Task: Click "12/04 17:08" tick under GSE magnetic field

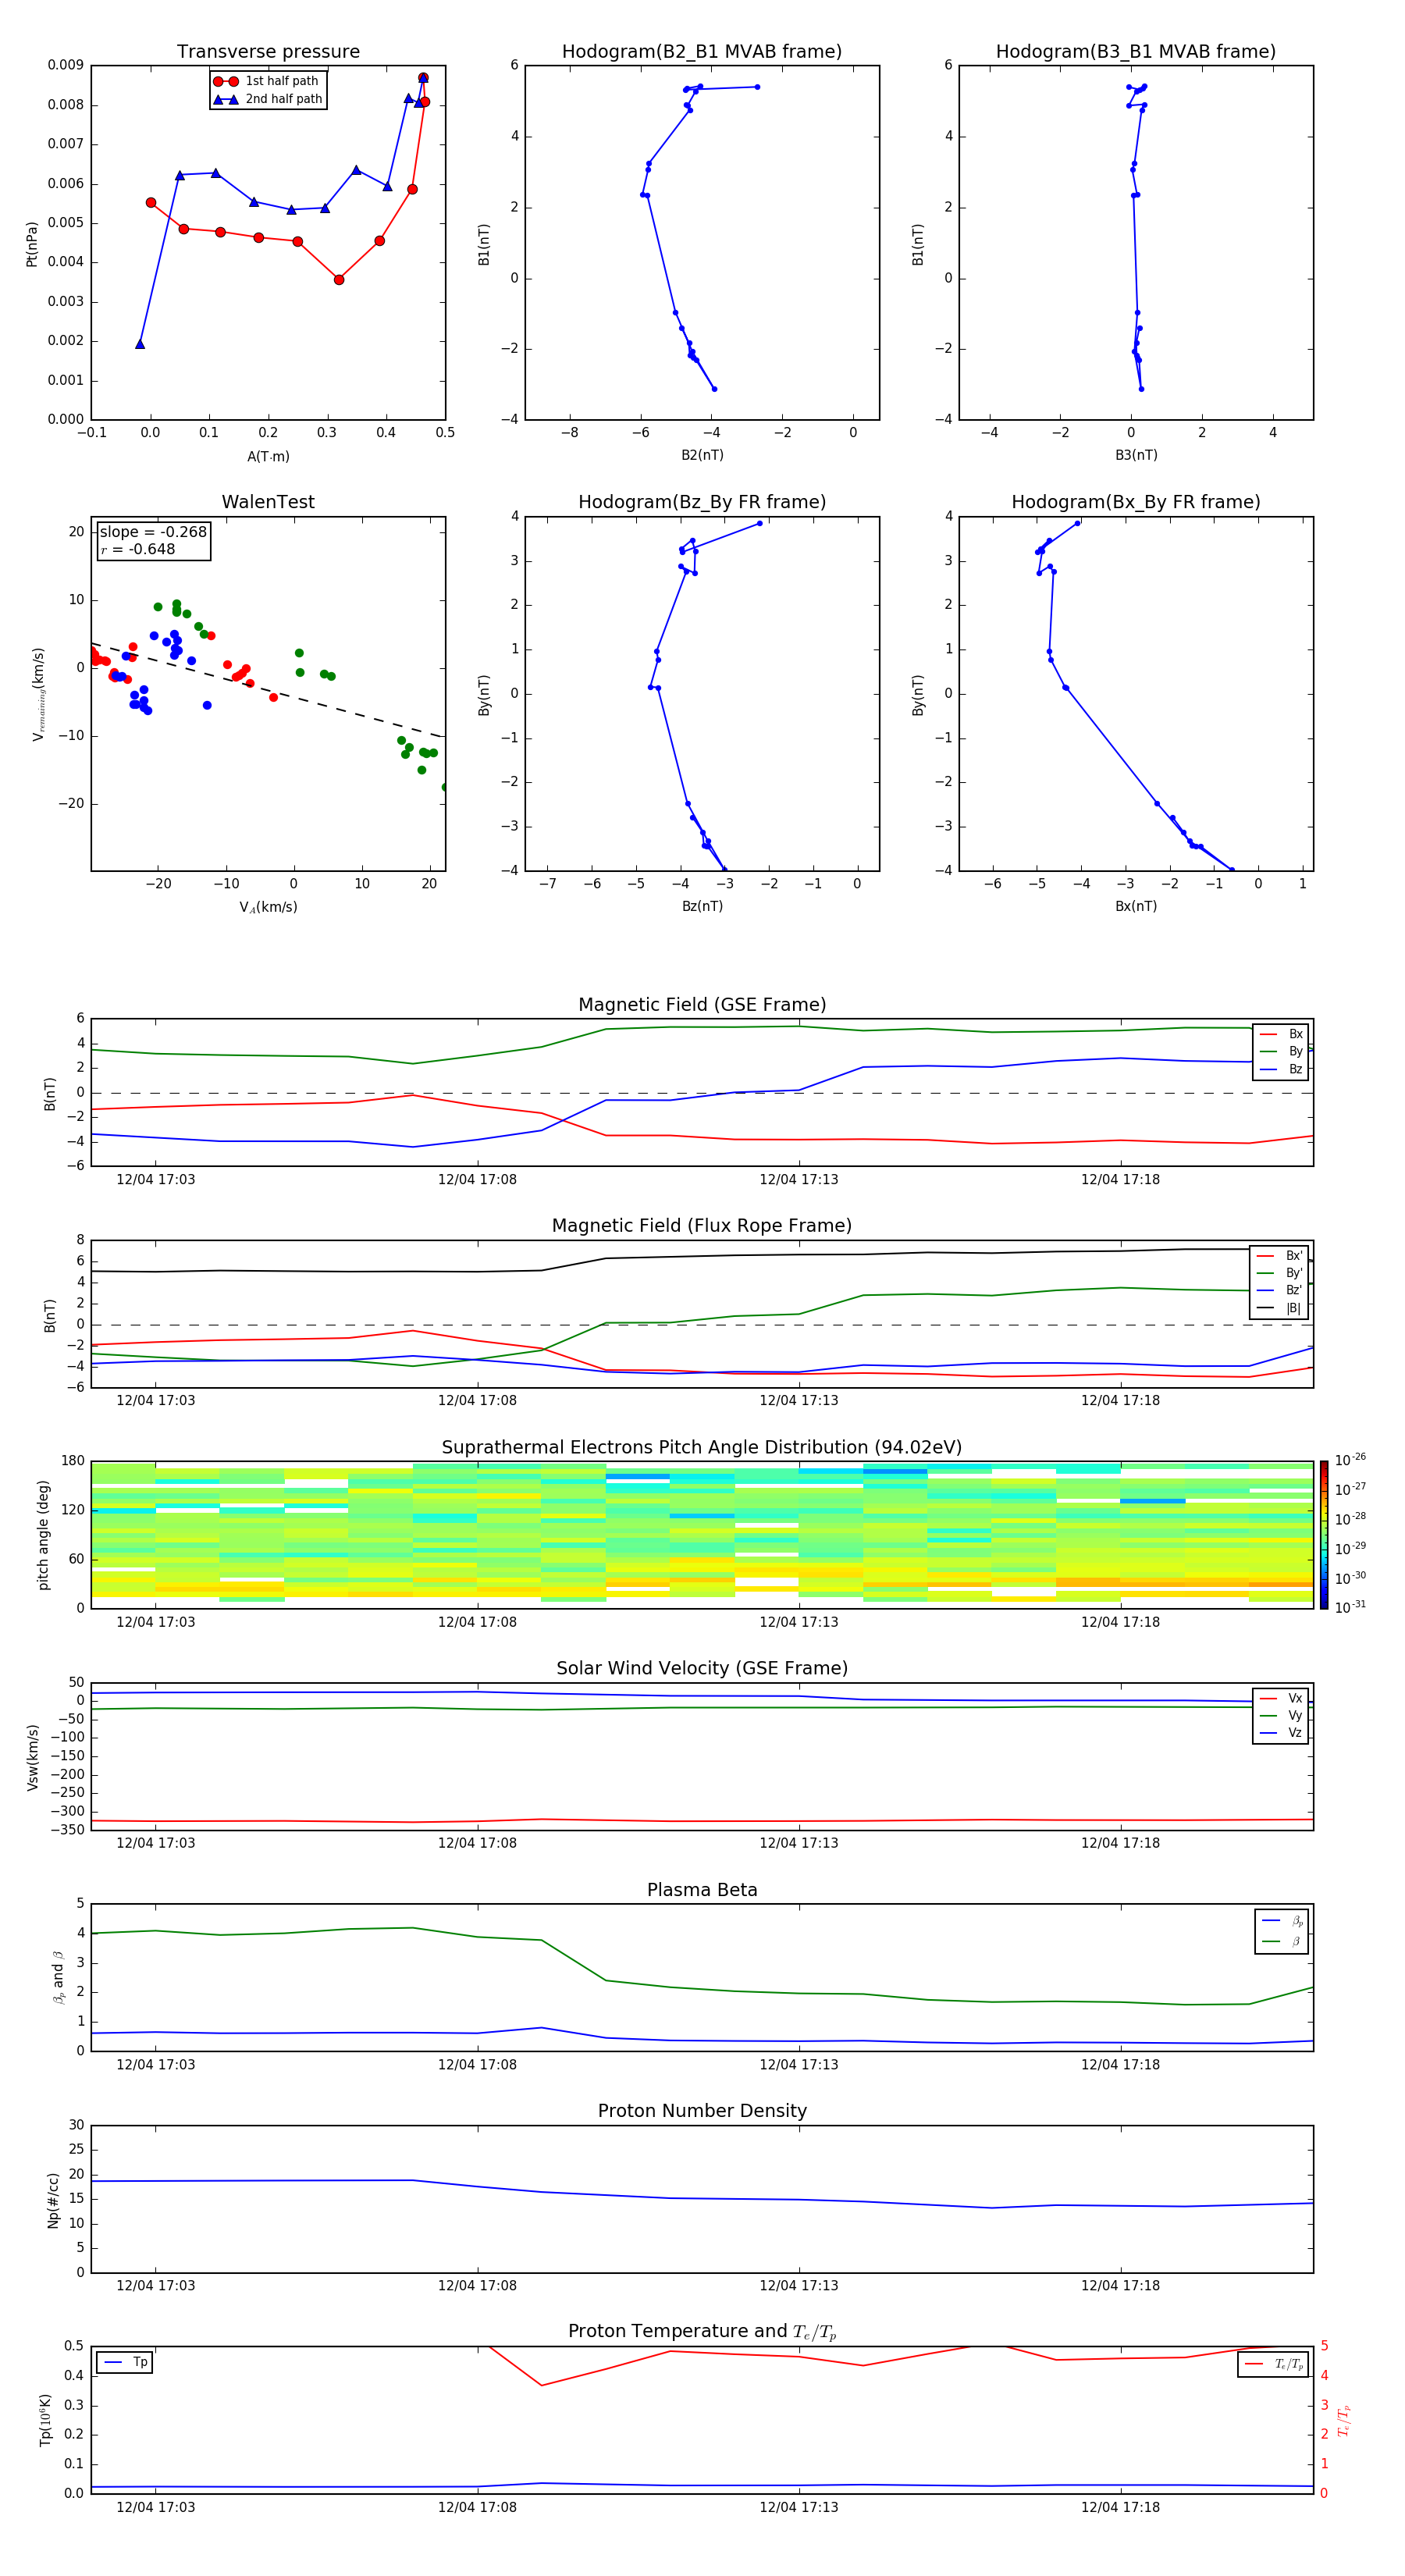Action: 477,1179
